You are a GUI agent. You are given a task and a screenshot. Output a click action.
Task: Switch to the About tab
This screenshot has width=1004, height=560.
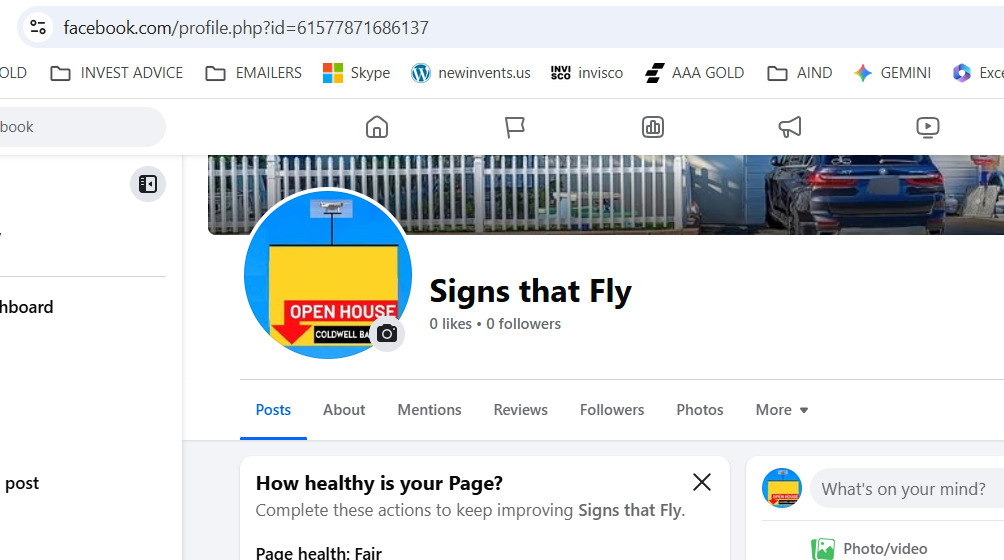pyautogui.click(x=344, y=410)
